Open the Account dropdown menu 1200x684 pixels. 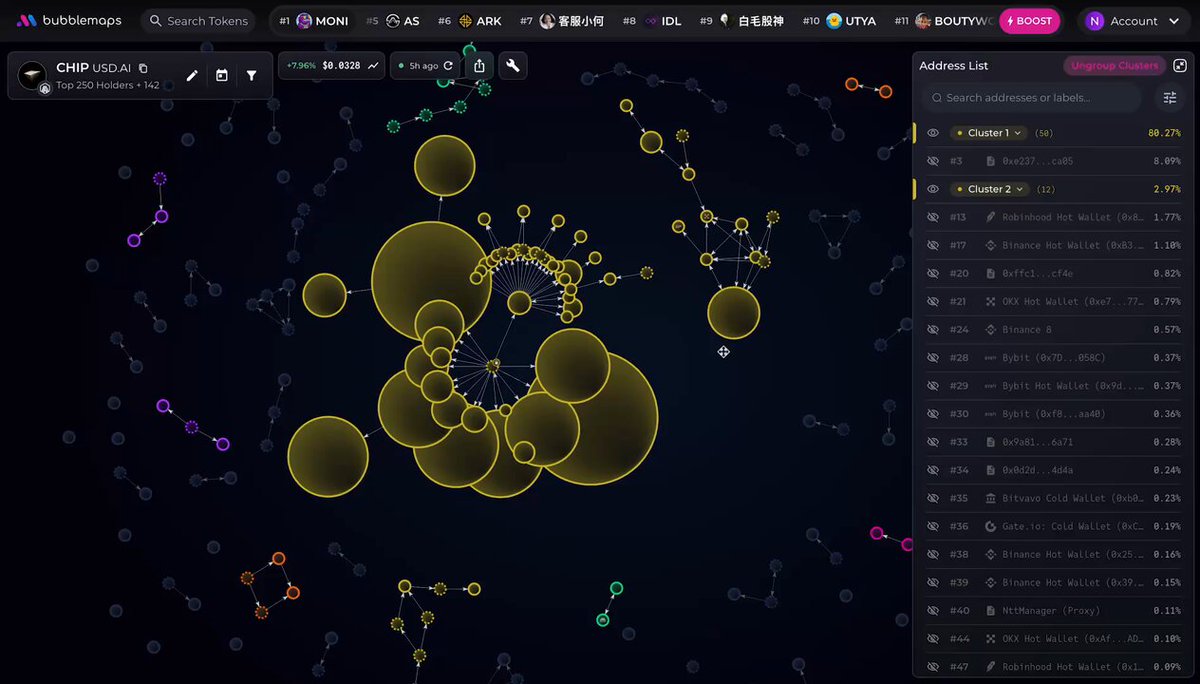[x=1132, y=21]
